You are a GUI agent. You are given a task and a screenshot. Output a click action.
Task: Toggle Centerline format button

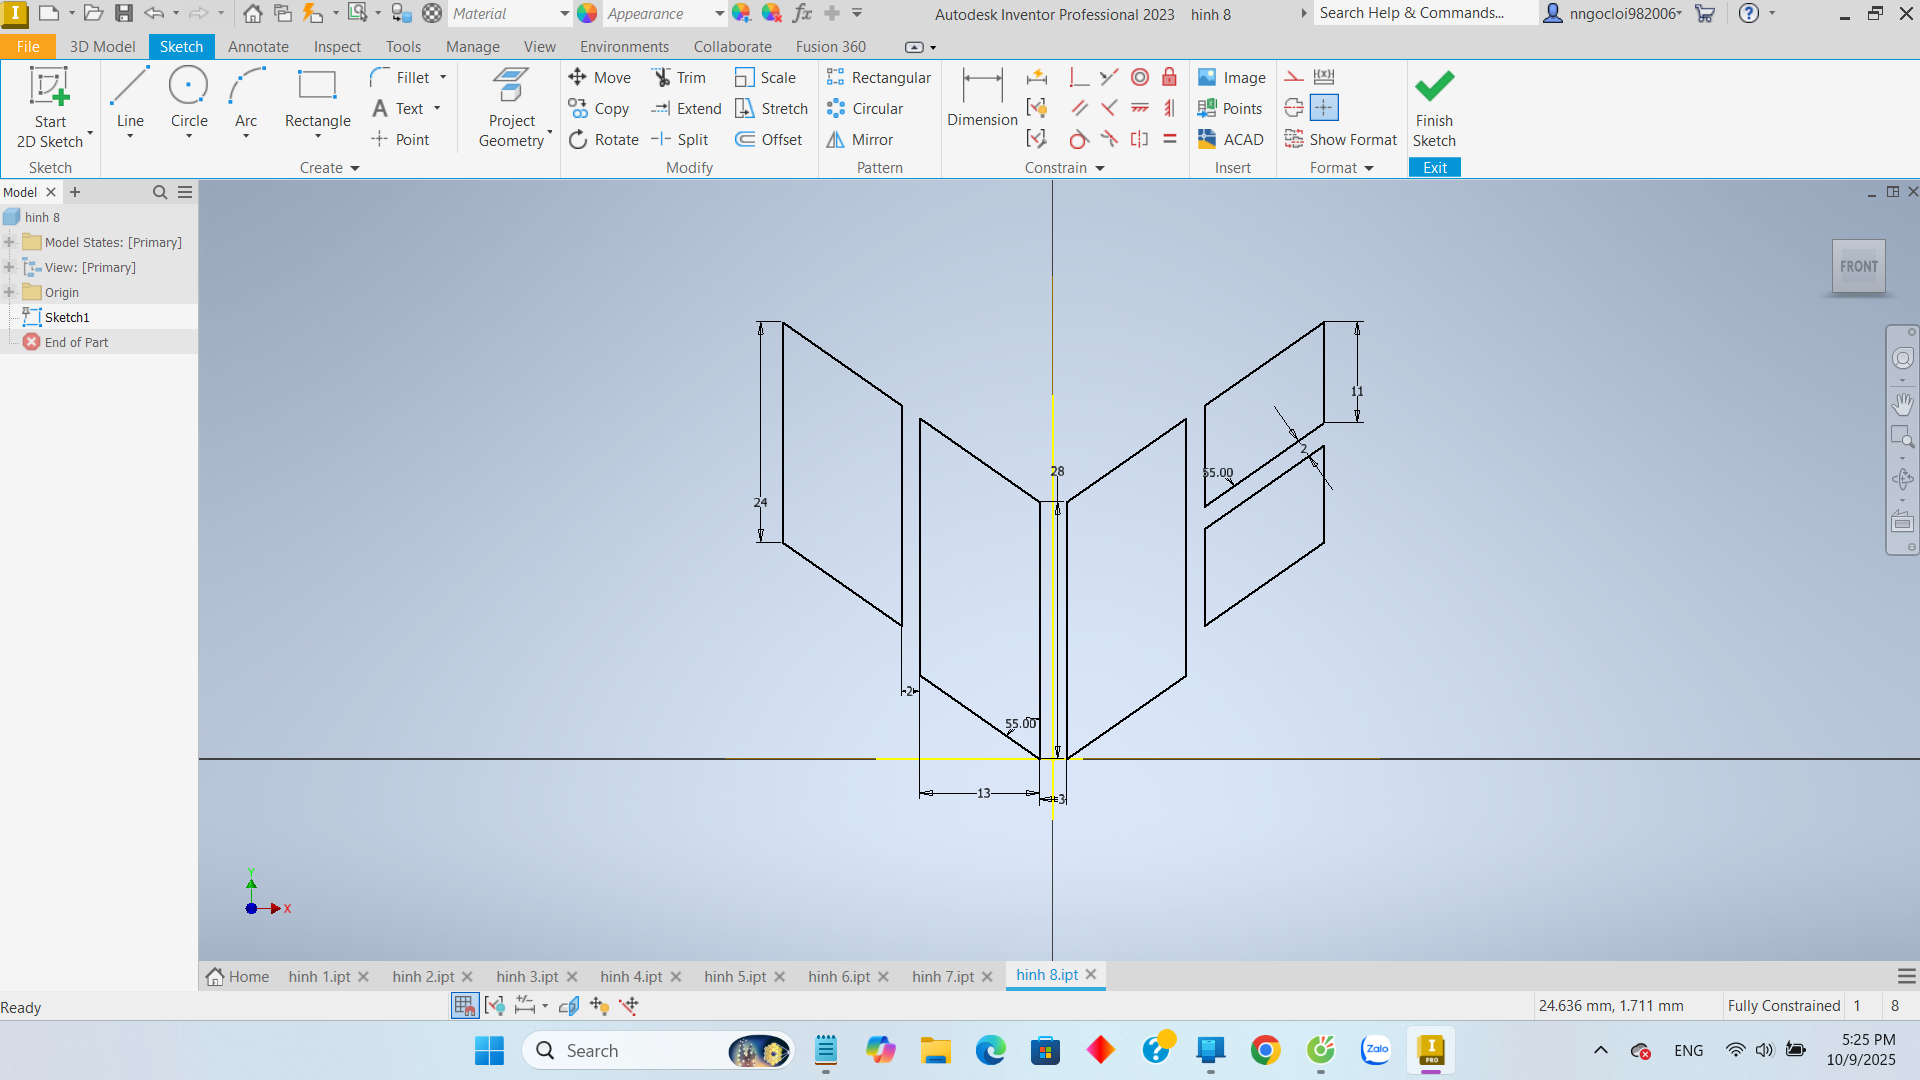tap(1293, 108)
